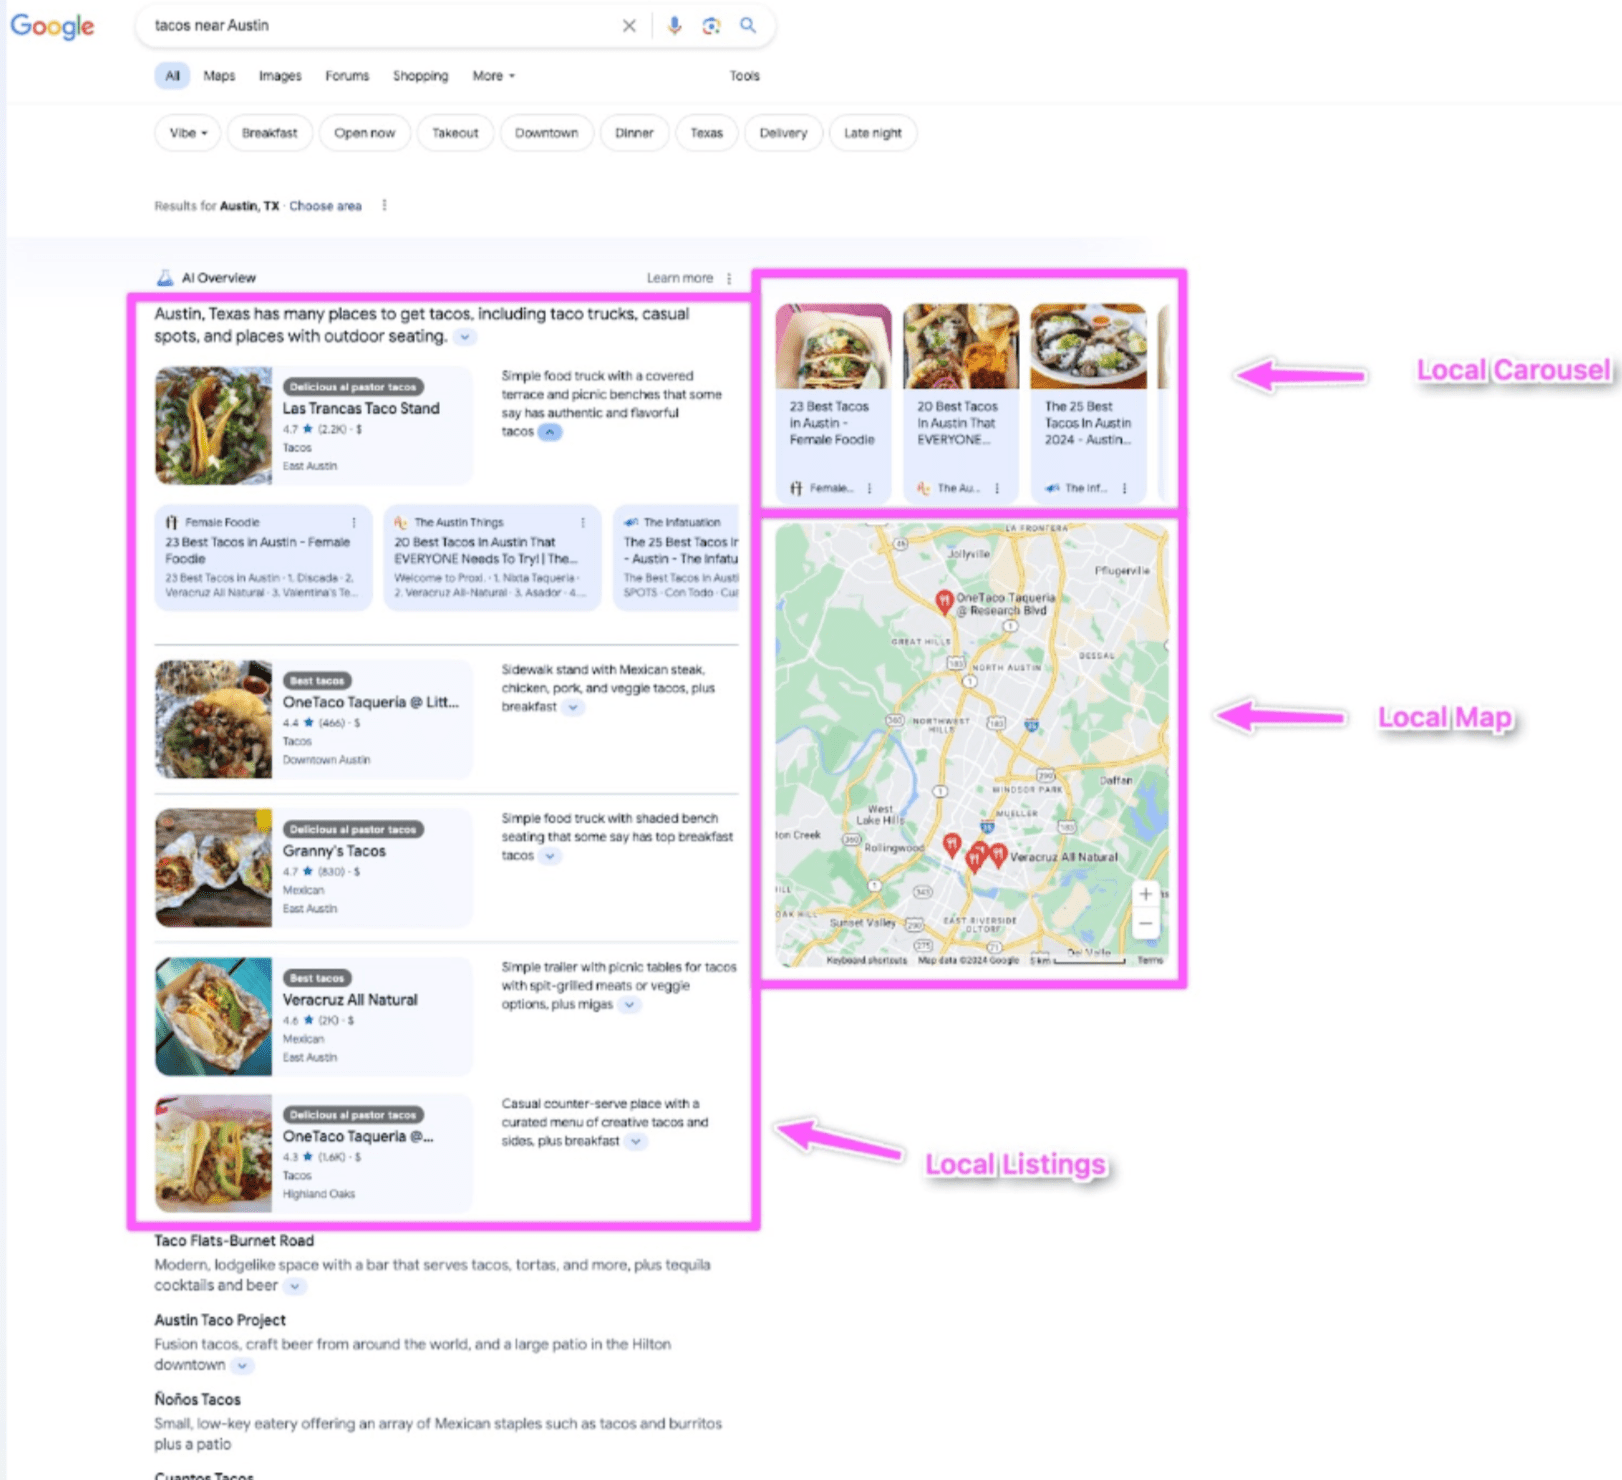Open menu on 20 Best Tacos carousel card

click(997, 488)
